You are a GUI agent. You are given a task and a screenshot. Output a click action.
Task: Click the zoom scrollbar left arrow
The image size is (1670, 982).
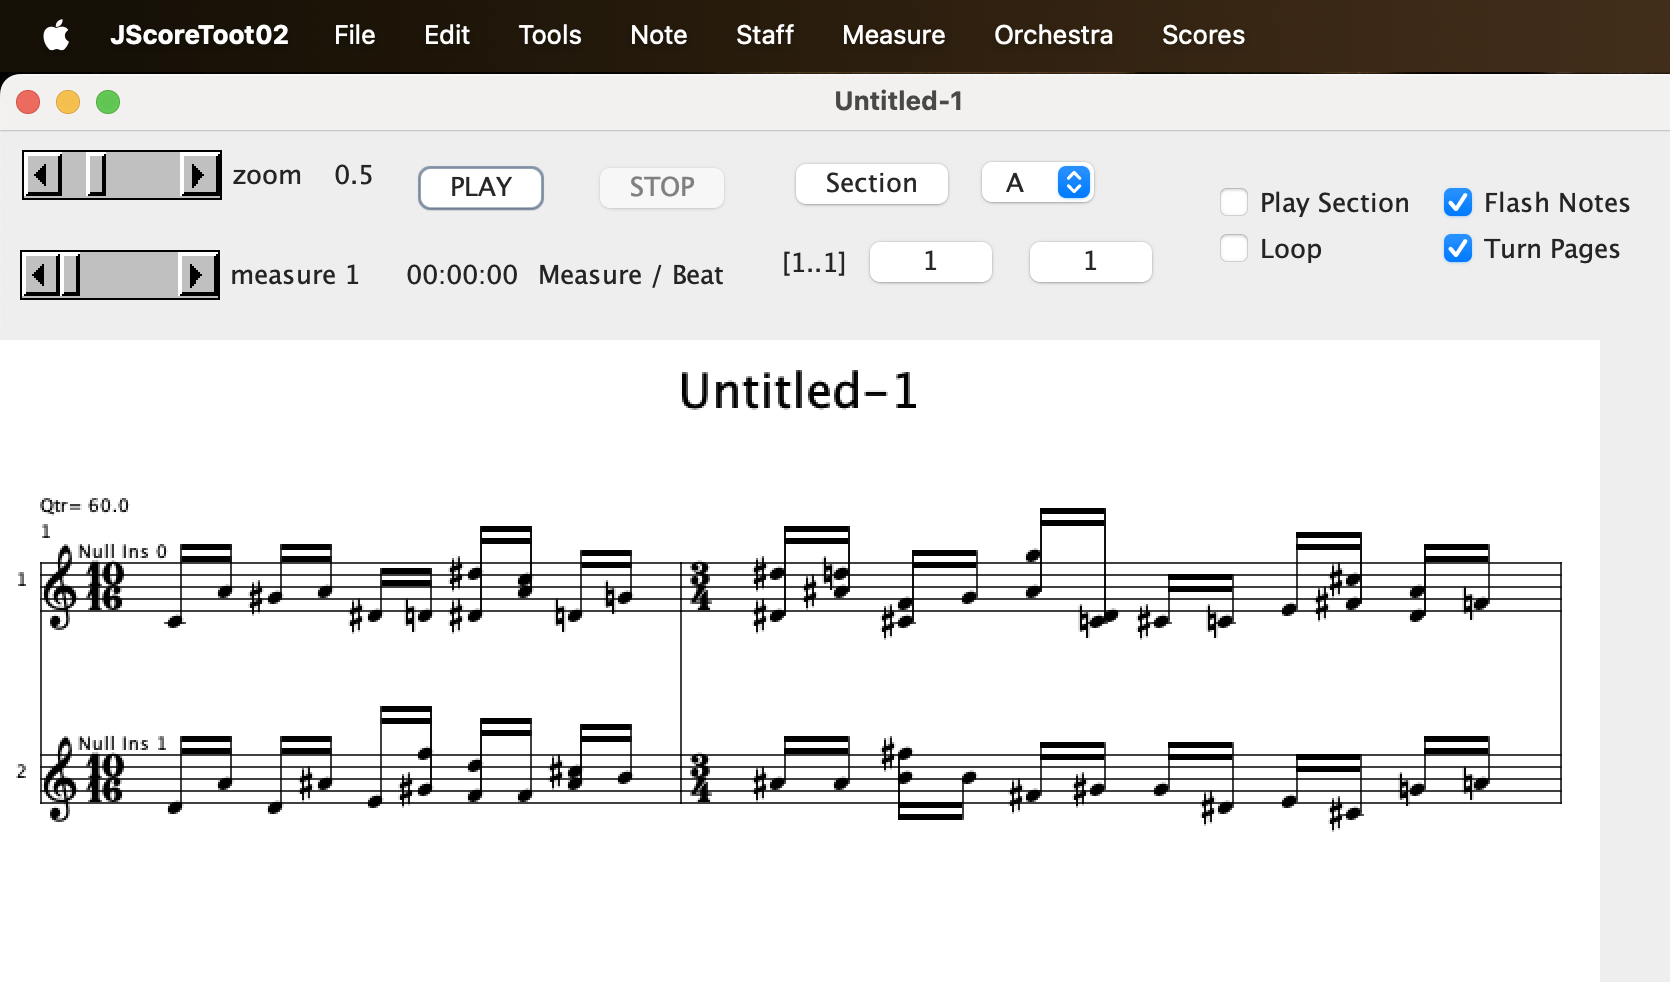coord(42,175)
